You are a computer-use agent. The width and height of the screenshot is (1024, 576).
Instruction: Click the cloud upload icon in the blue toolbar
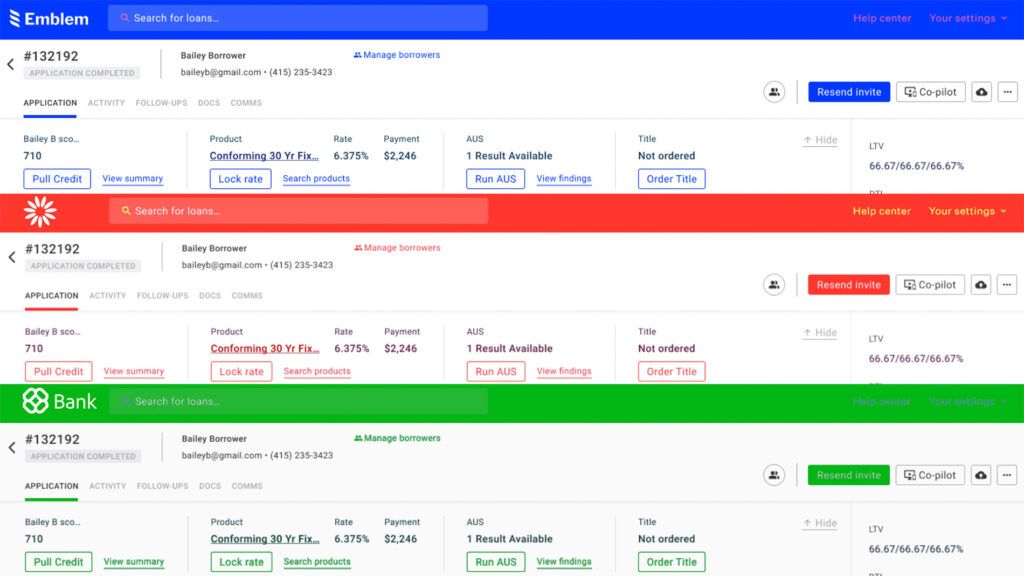[980, 91]
